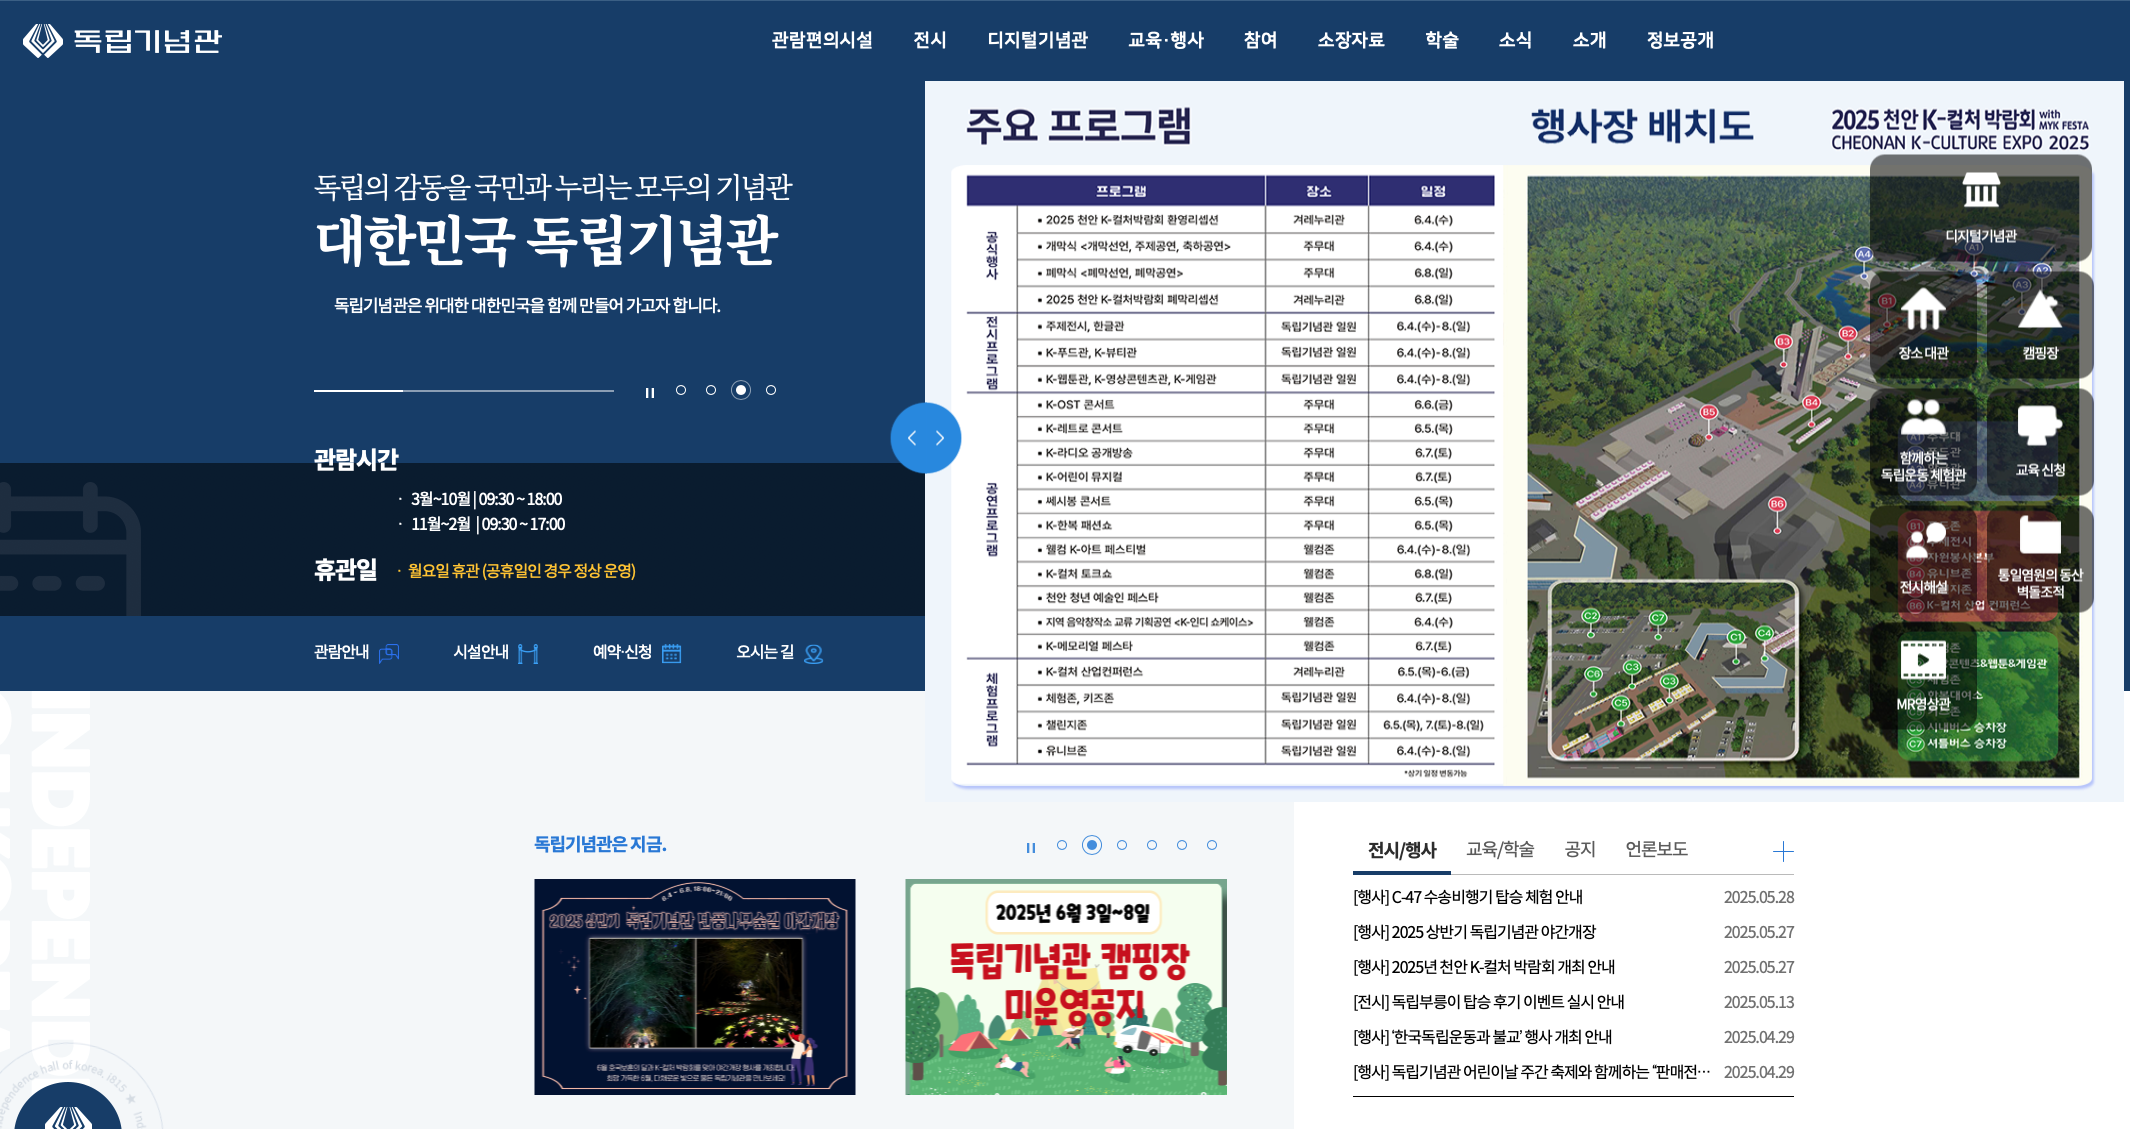Select first 독립기념관은 지금 slide dot
Screen dimensions: 2130x1129
coord(1062,845)
